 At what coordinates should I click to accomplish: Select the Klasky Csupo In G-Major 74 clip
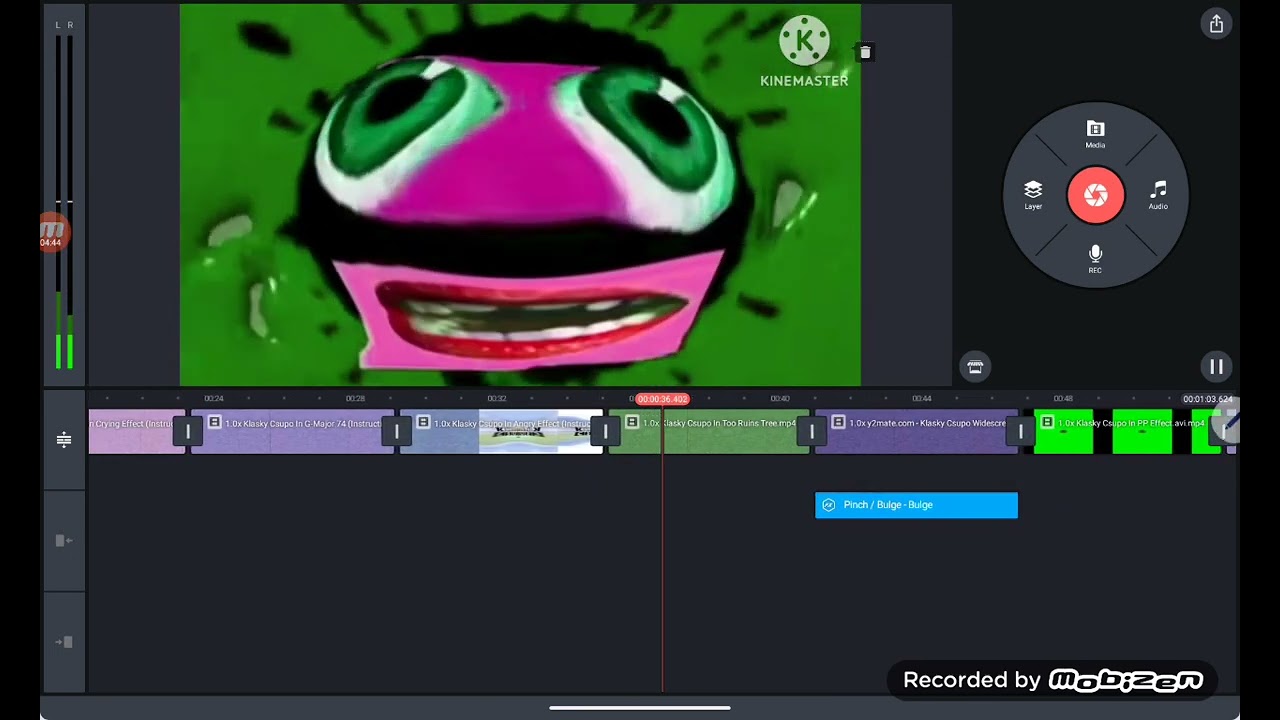292,432
